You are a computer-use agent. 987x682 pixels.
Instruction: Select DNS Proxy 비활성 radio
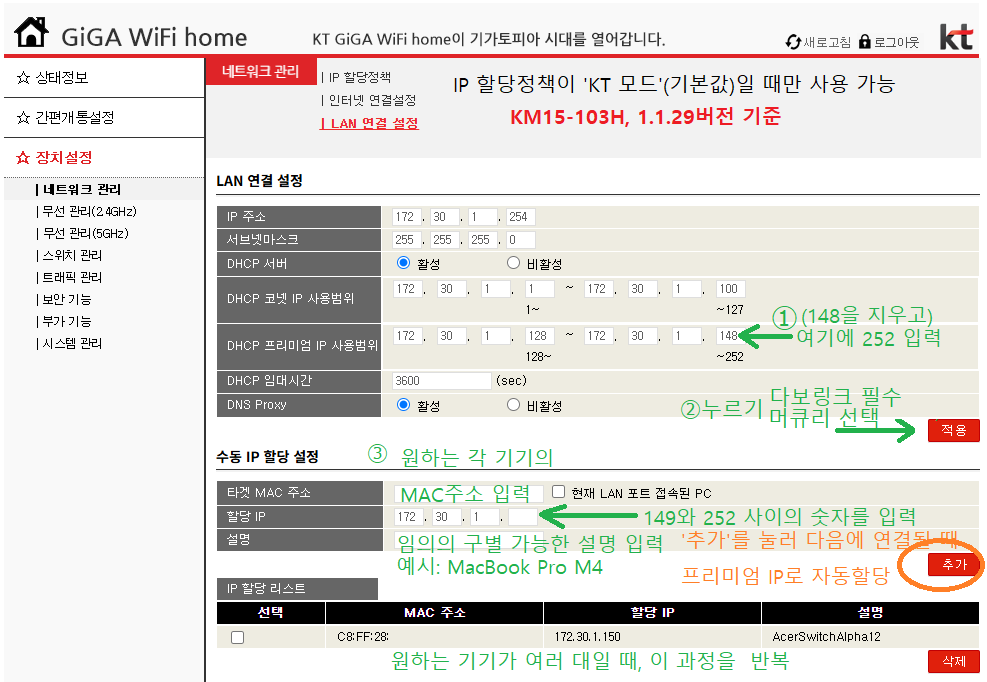pos(514,405)
